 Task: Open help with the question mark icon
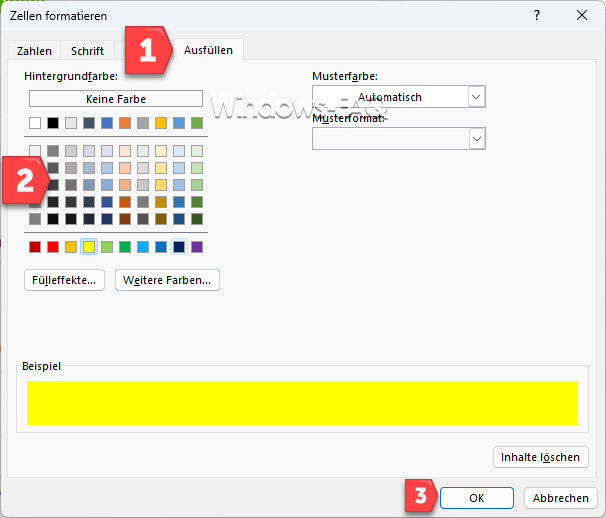pos(537,15)
